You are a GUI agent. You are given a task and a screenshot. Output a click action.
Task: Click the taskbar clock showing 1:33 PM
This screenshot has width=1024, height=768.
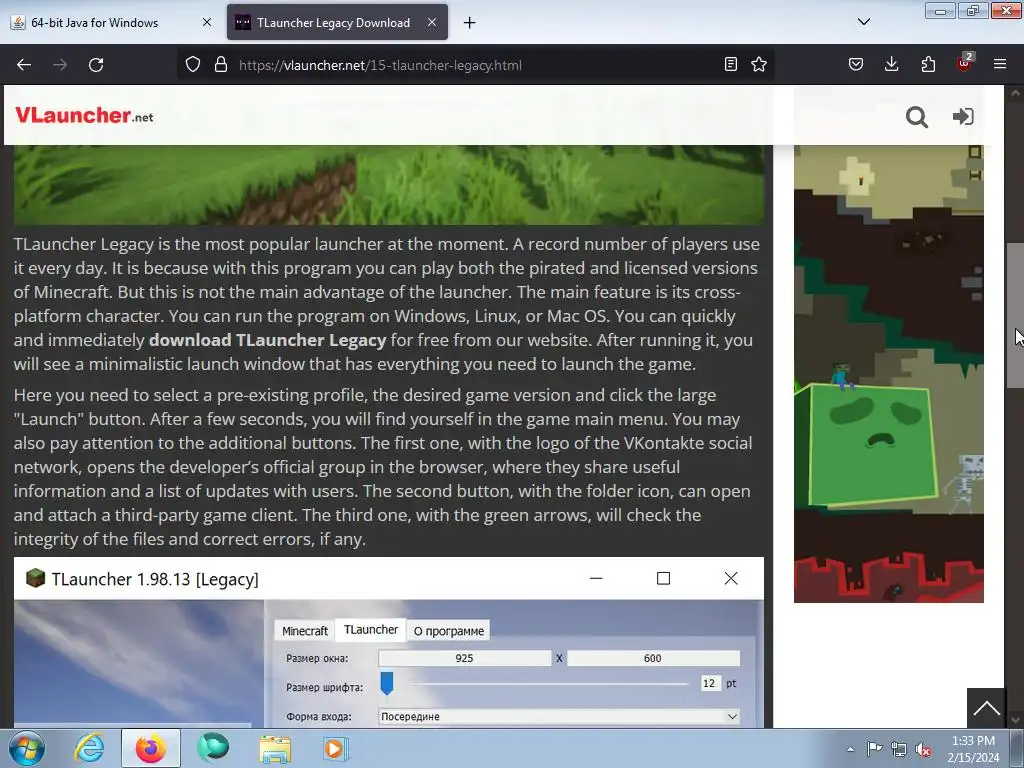(973, 749)
